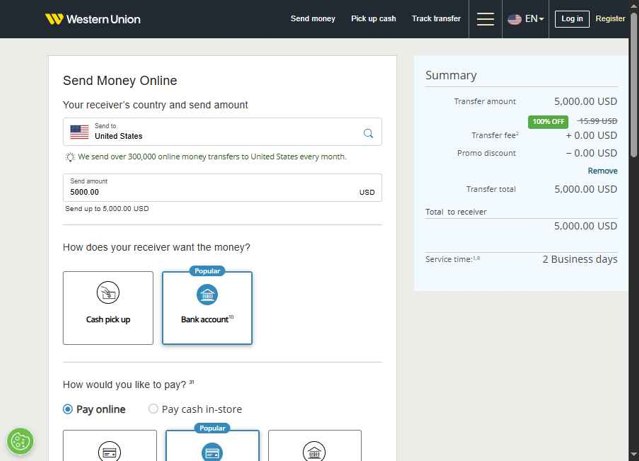The image size is (639, 461).
Task: Click the highlighted Popular card payment icon
Action: 212,452
